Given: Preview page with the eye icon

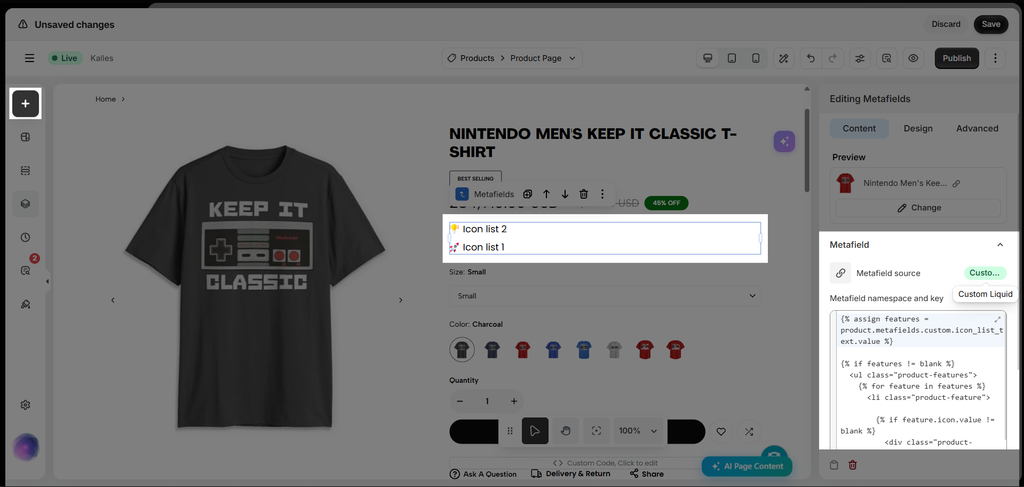Looking at the screenshot, I should click(913, 58).
